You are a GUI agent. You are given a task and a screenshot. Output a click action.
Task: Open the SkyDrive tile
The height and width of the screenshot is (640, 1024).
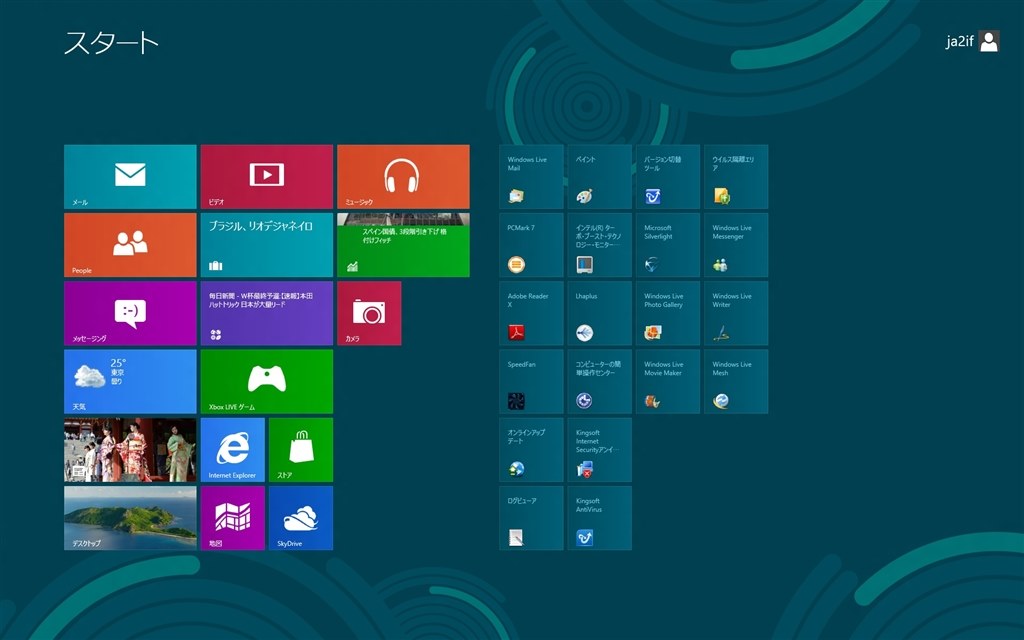pyautogui.click(x=301, y=518)
